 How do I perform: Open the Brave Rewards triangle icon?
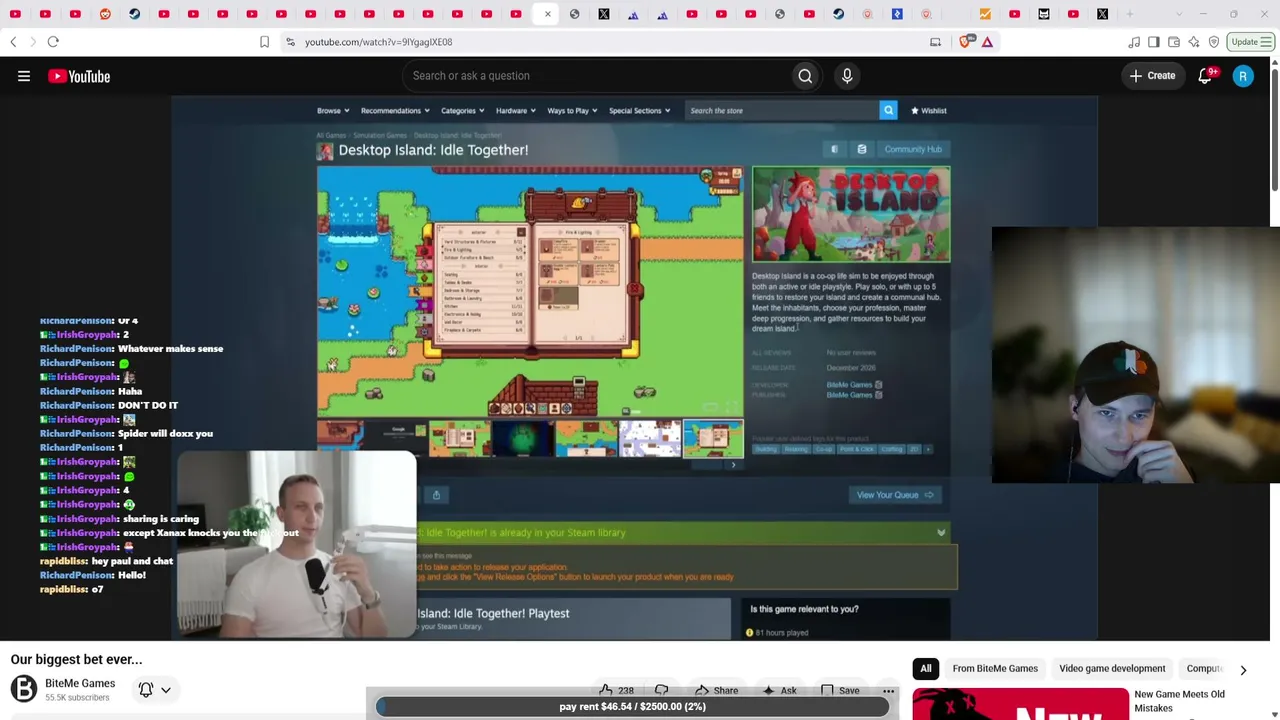[987, 42]
